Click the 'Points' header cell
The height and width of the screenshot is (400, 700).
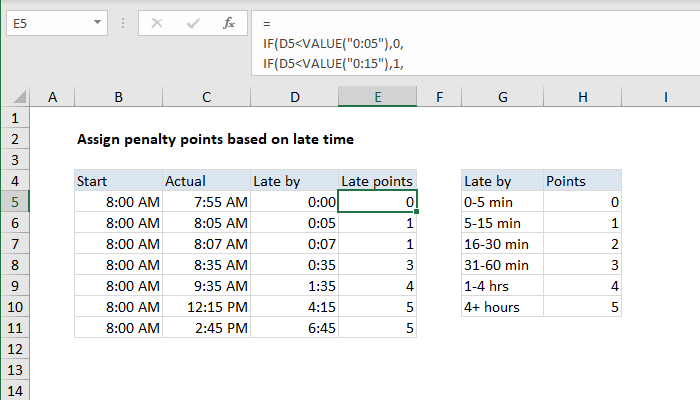click(583, 181)
